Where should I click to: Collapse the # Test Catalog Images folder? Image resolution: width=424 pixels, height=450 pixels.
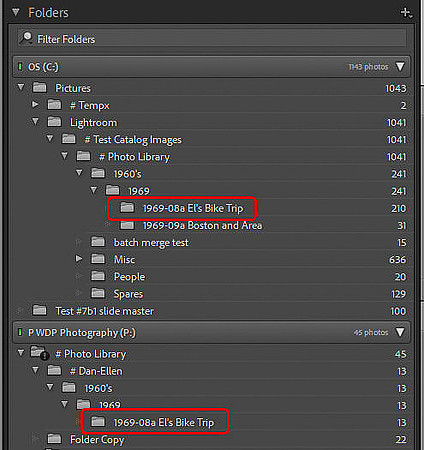(x=50, y=139)
